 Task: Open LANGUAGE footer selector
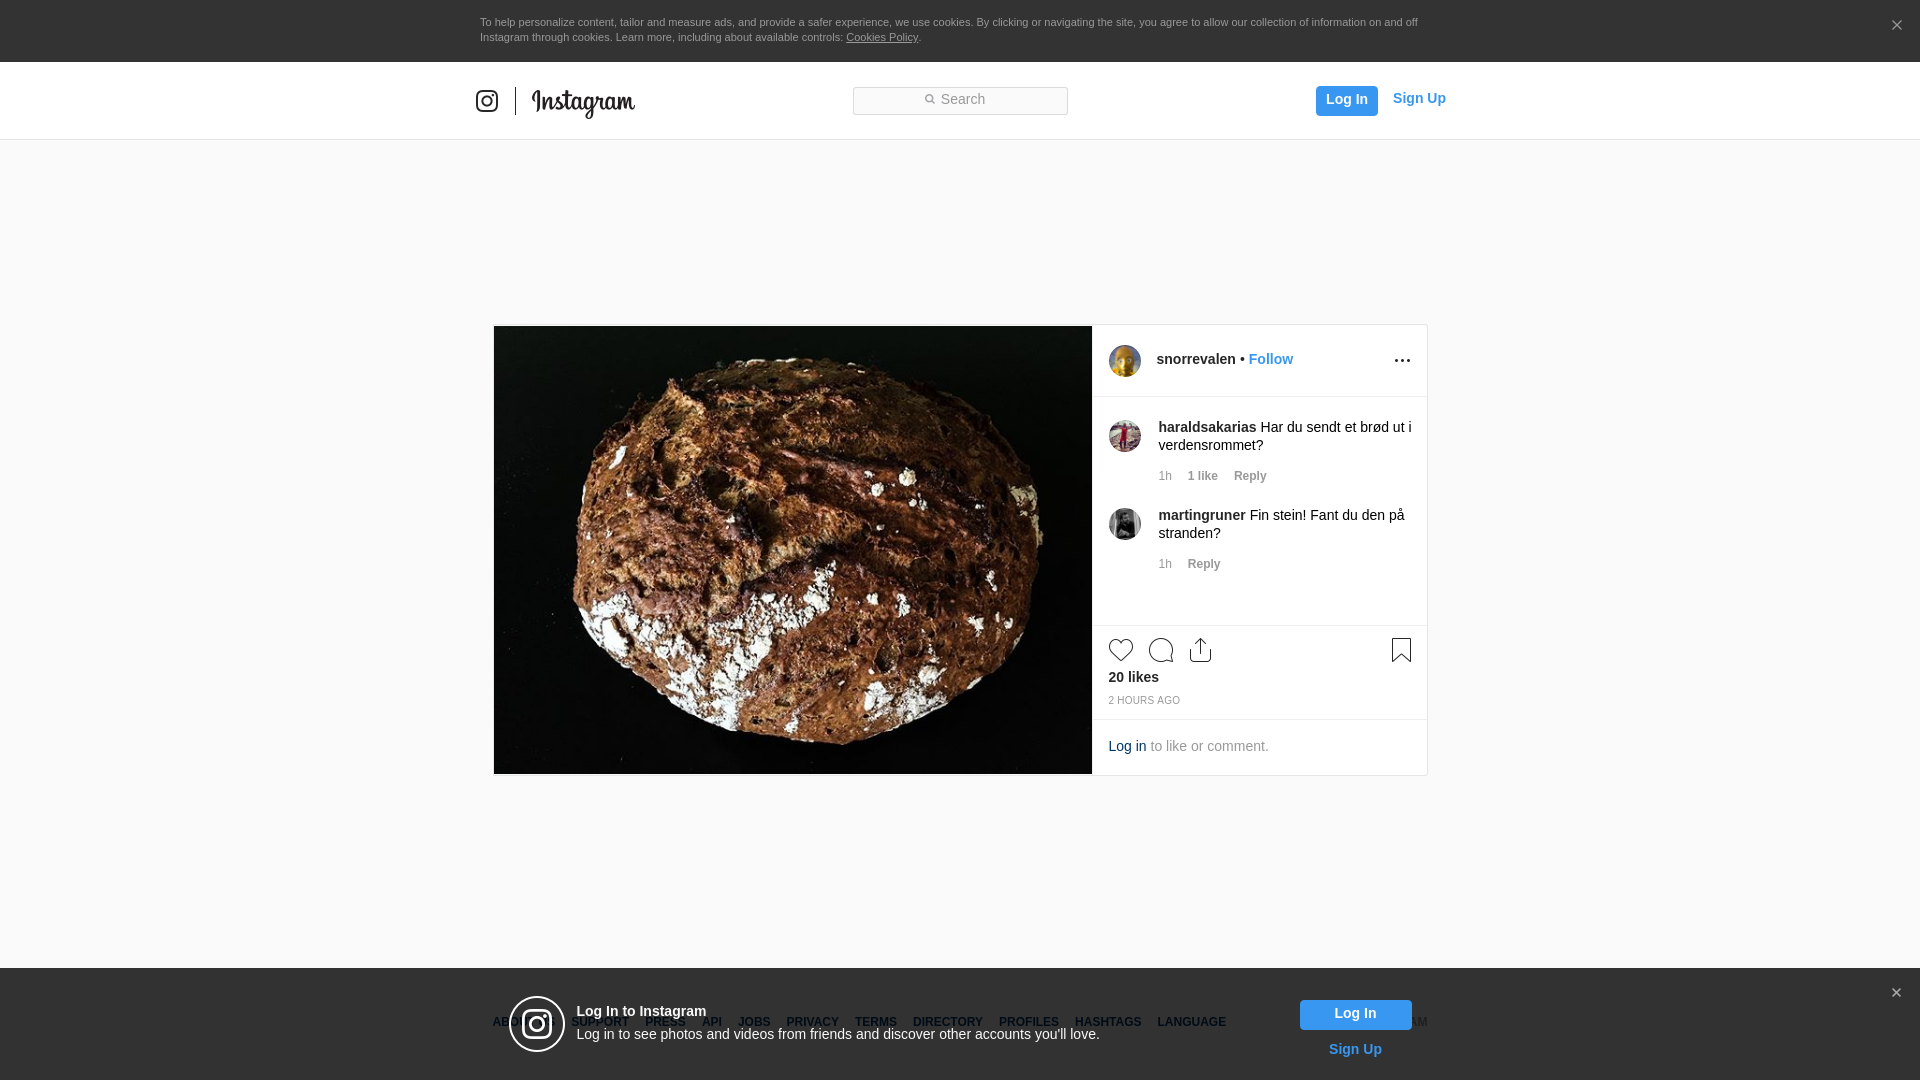point(1191,1022)
